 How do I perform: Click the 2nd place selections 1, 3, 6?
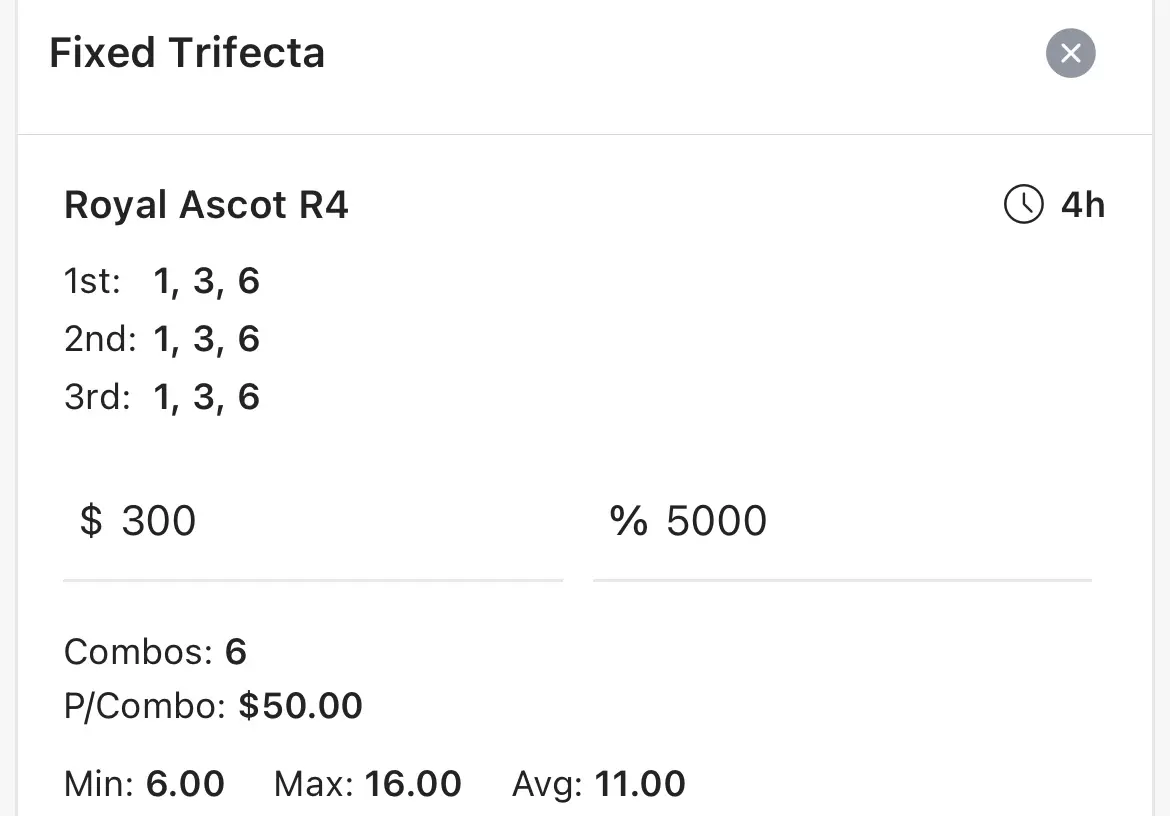pos(207,339)
